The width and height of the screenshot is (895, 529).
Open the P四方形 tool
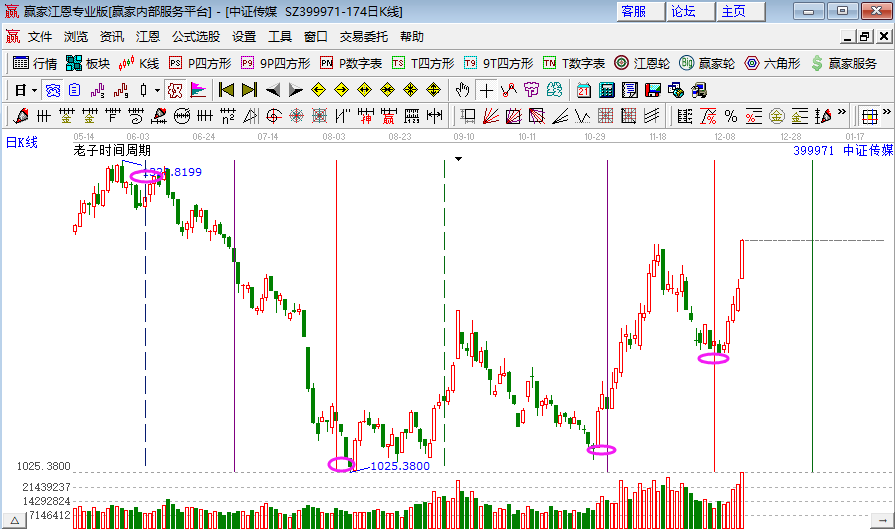tap(200, 63)
